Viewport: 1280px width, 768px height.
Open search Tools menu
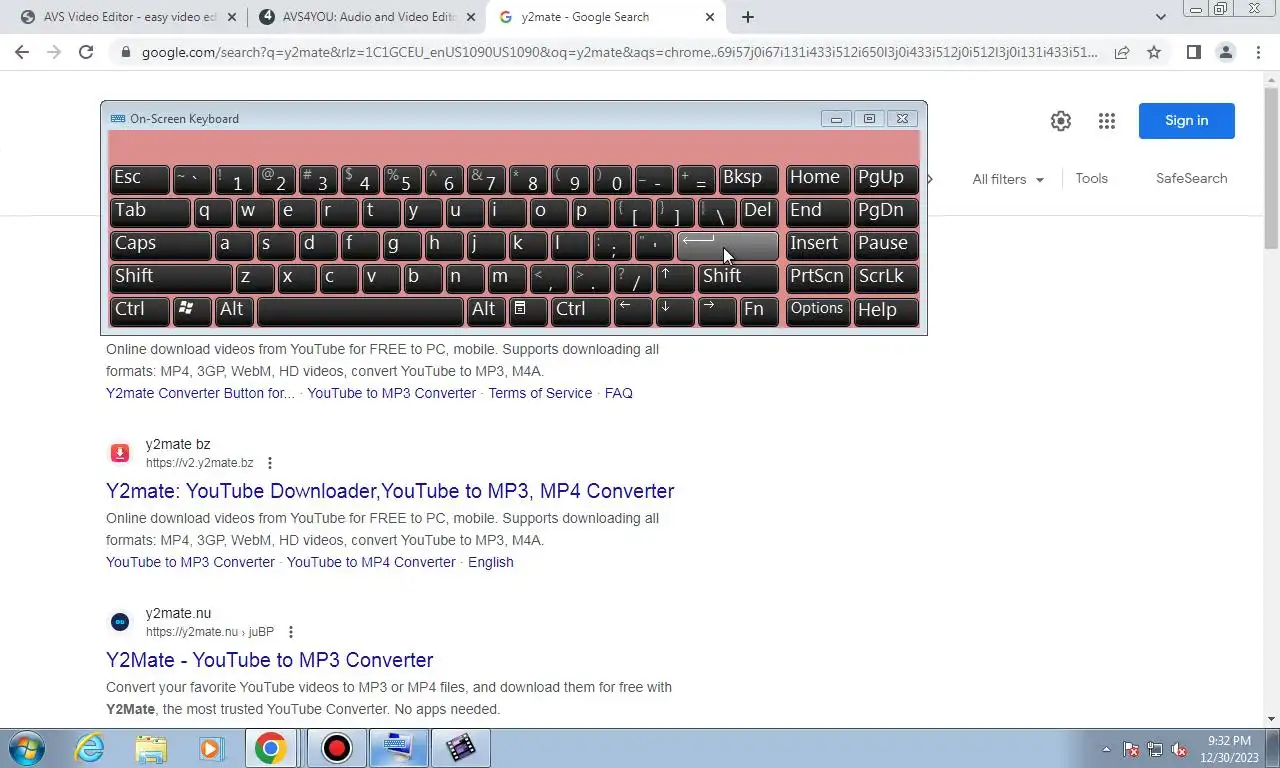[1091, 178]
